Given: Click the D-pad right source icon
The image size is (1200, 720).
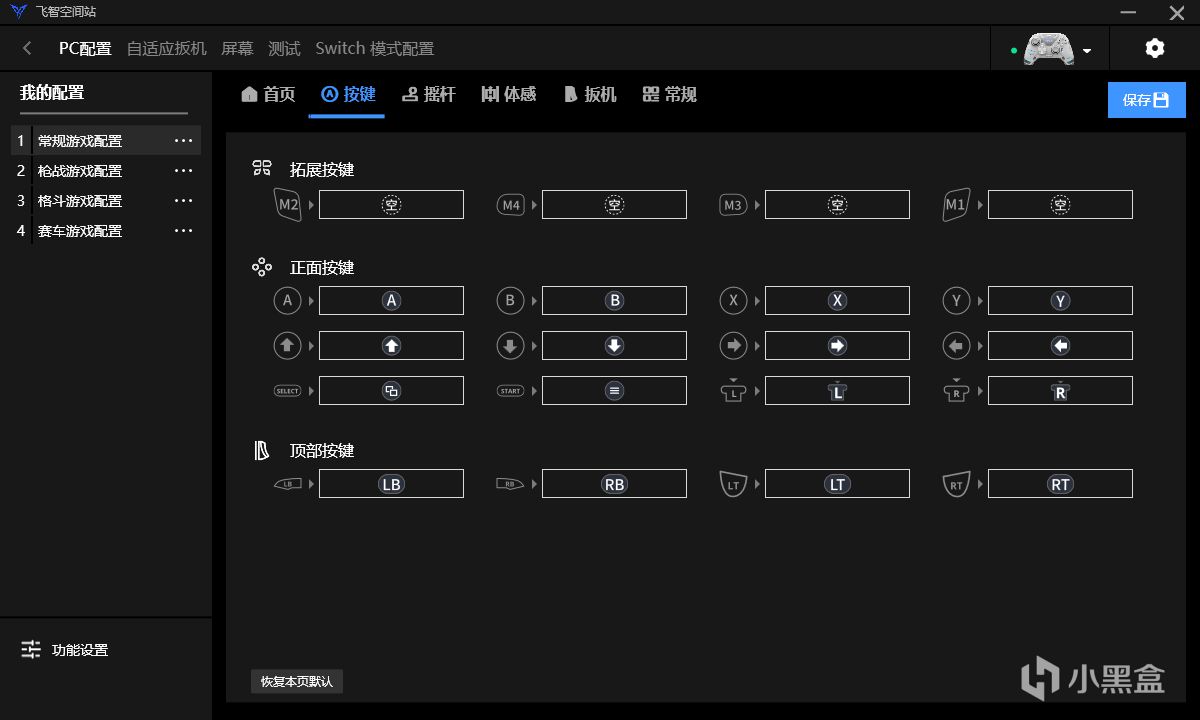Looking at the screenshot, I should pyautogui.click(x=734, y=345).
